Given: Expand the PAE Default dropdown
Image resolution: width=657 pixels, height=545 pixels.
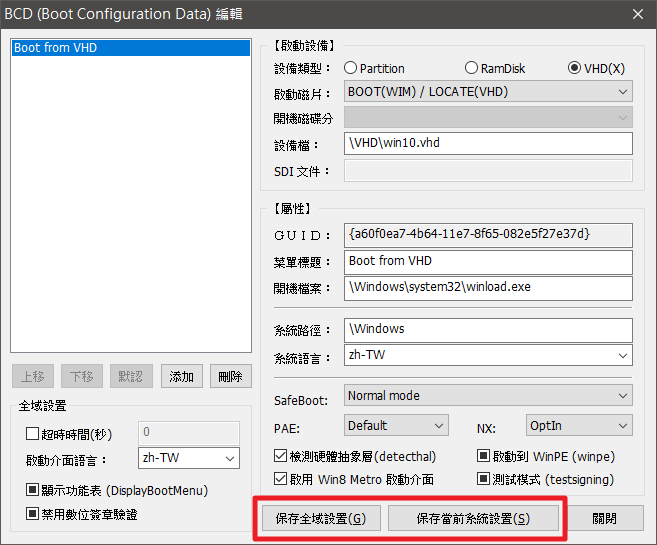Looking at the screenshot, I should [396, 426].
